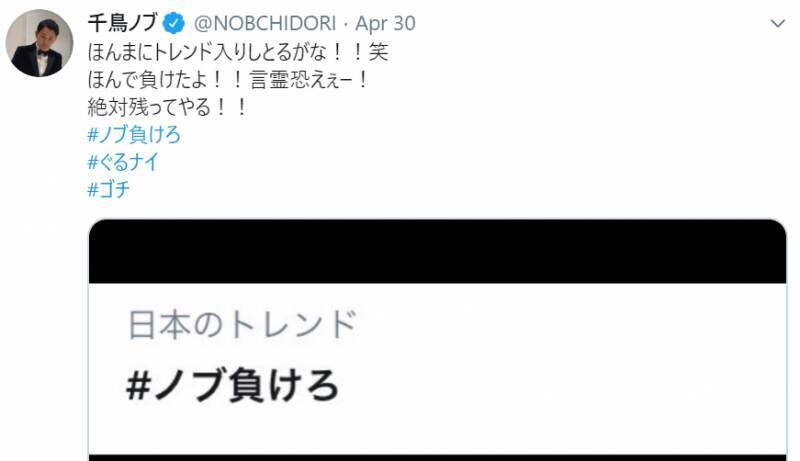The width and height of the screenshot is (800, 461).
Task: Open the #ゴチ hashtag link
Action: point(109,190)
